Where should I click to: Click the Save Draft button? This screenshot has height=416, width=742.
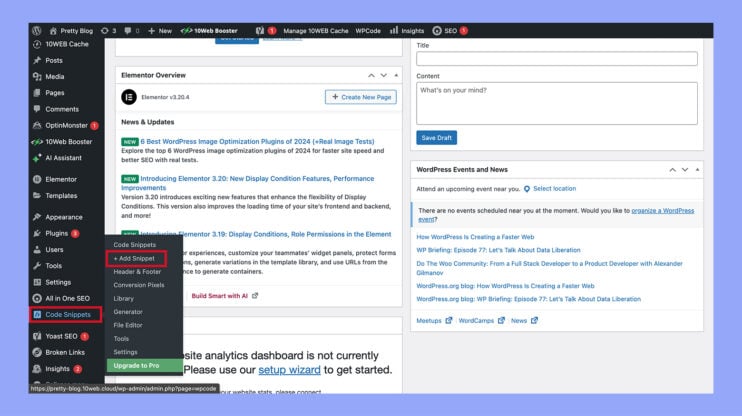pyautogui.click(x=436, y=137)
